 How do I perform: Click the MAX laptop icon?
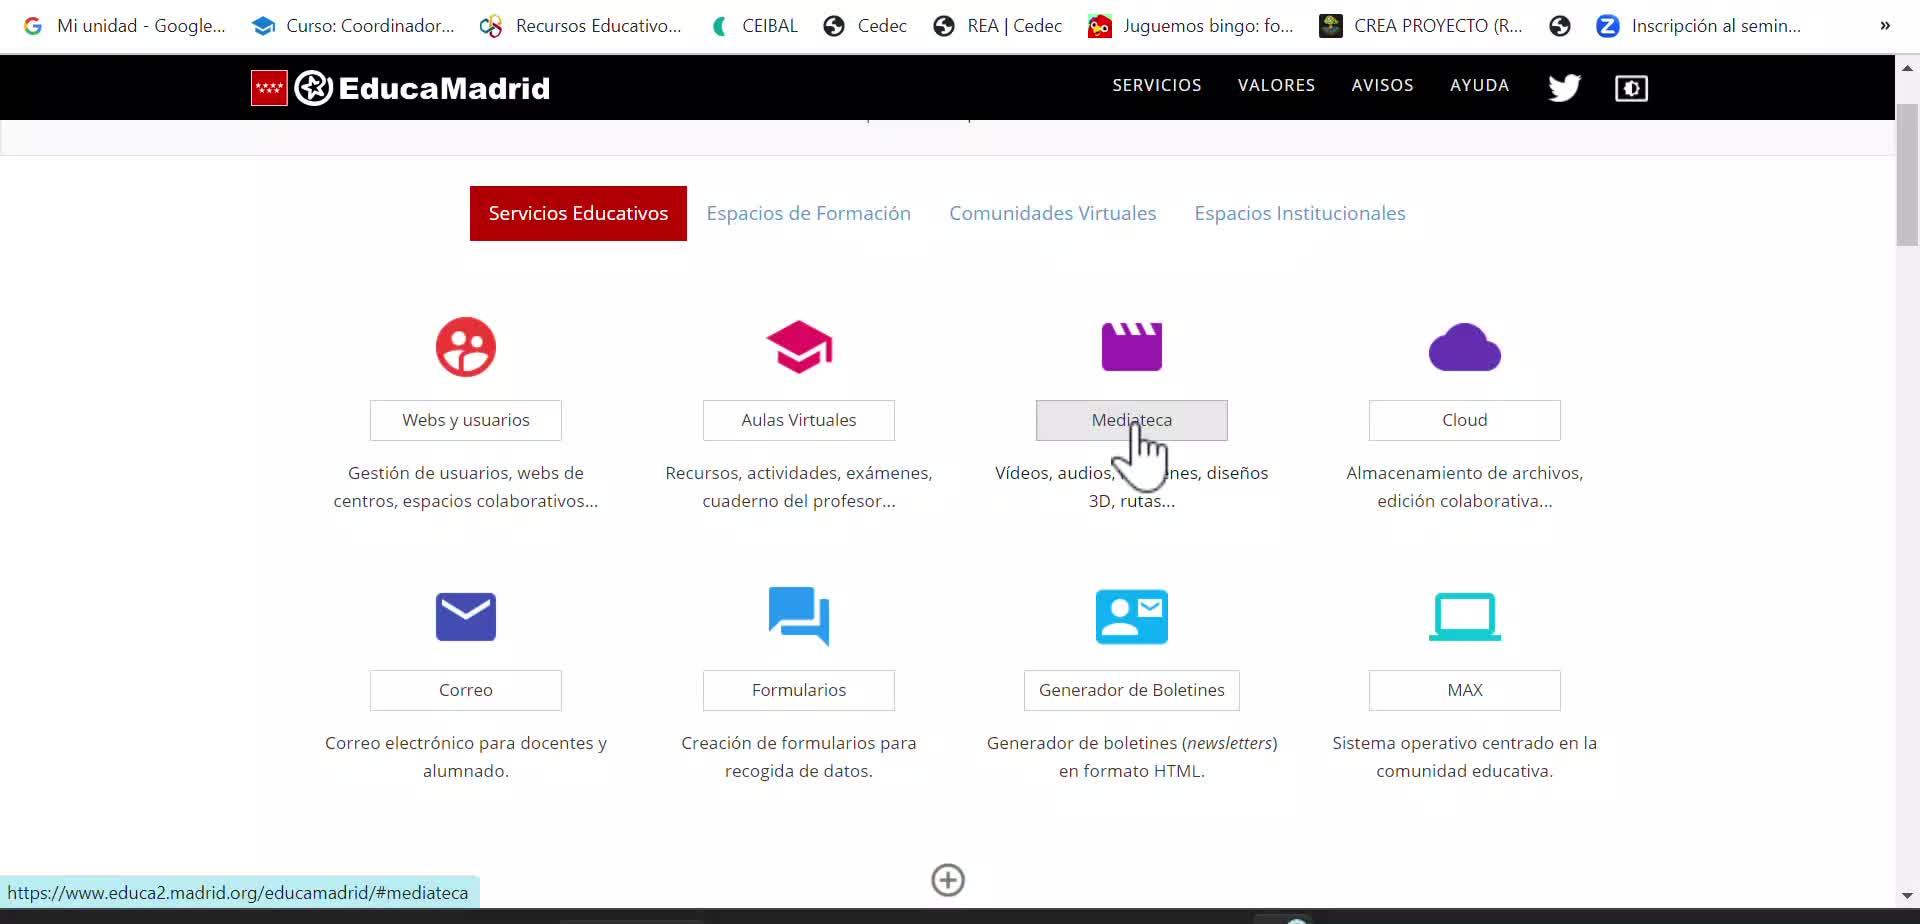1465,616
